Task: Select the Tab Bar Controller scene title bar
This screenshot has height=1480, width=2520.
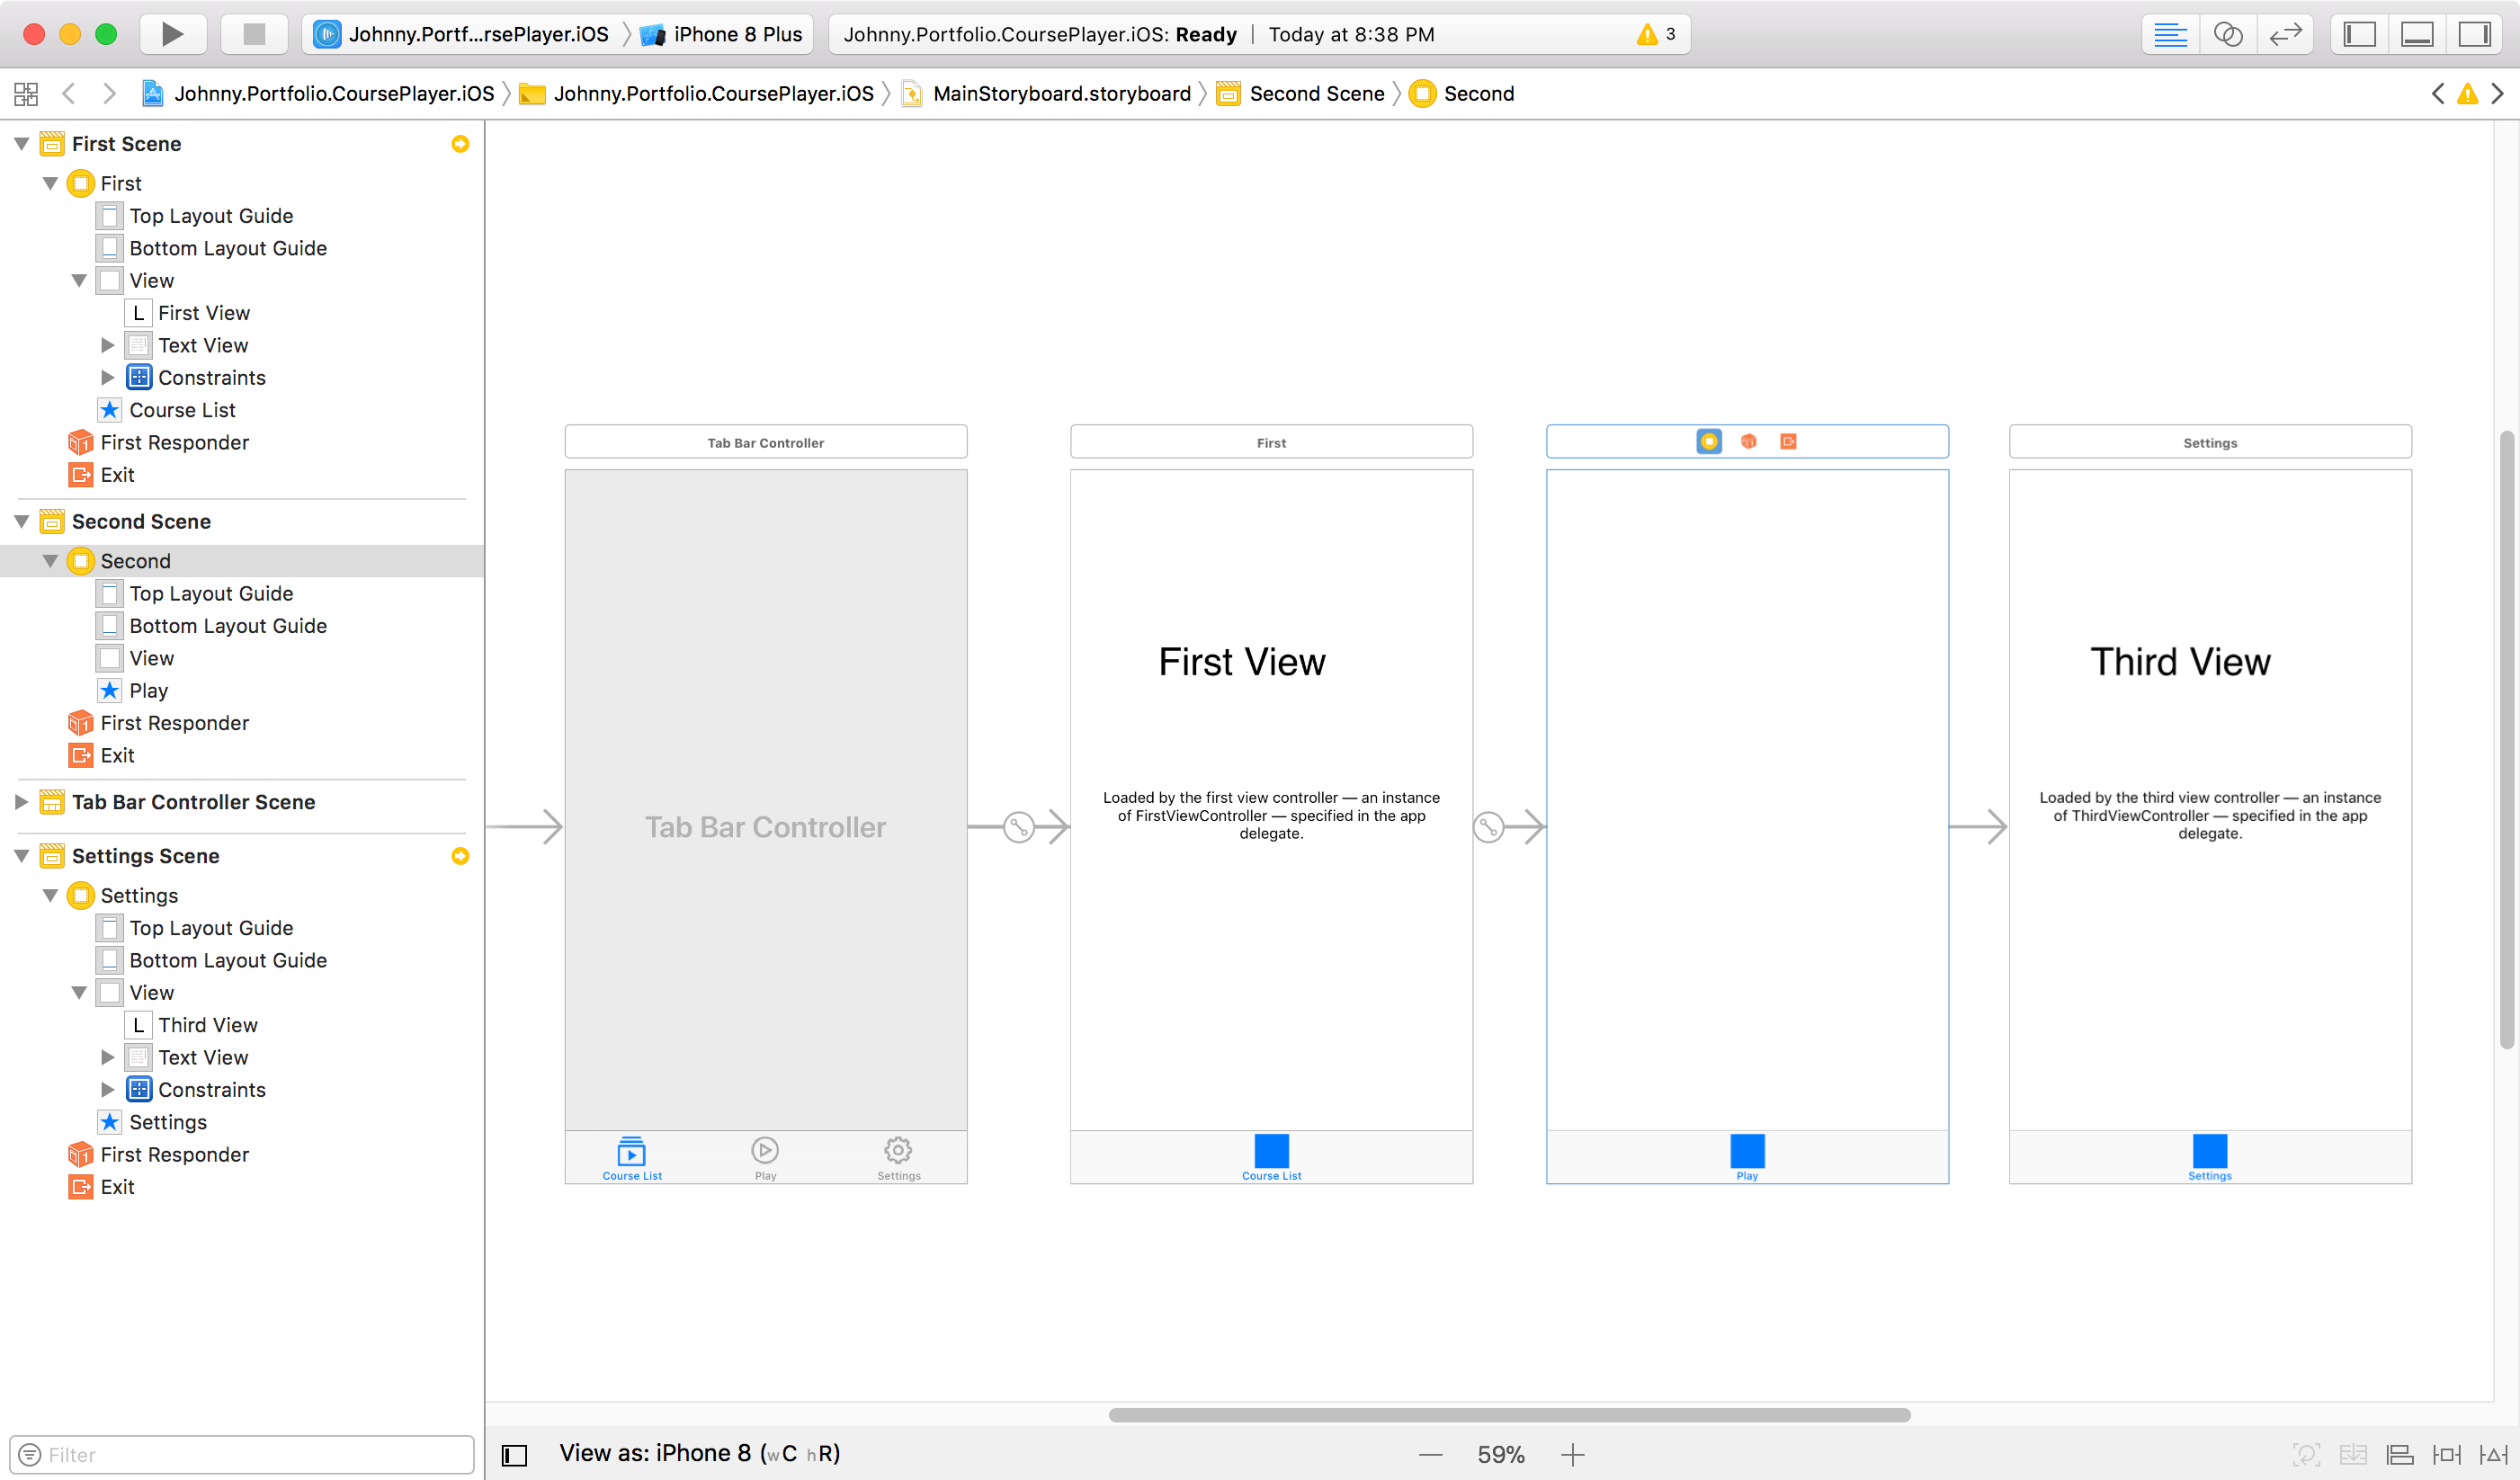Action: pyautogui.click(x=766, y=442)
